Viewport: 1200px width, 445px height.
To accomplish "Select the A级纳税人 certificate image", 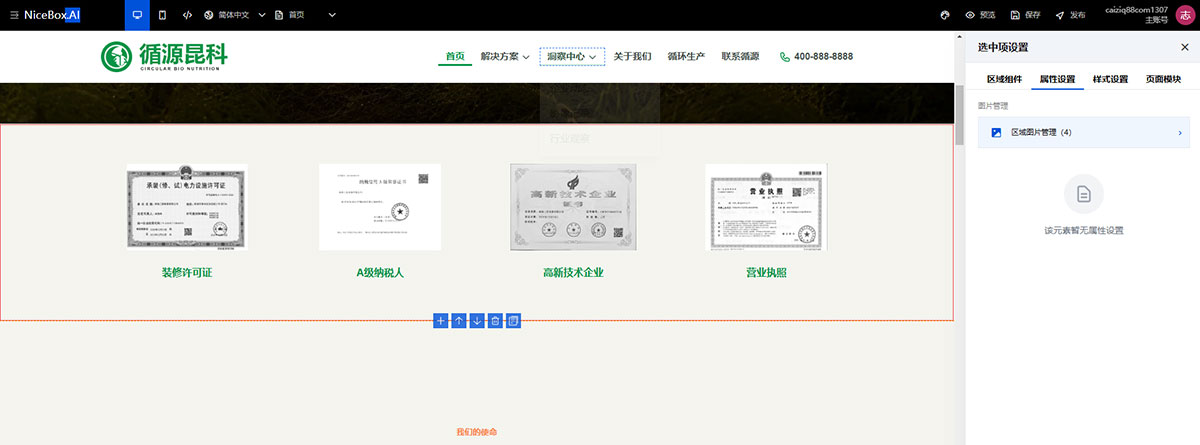I will 380,207.
